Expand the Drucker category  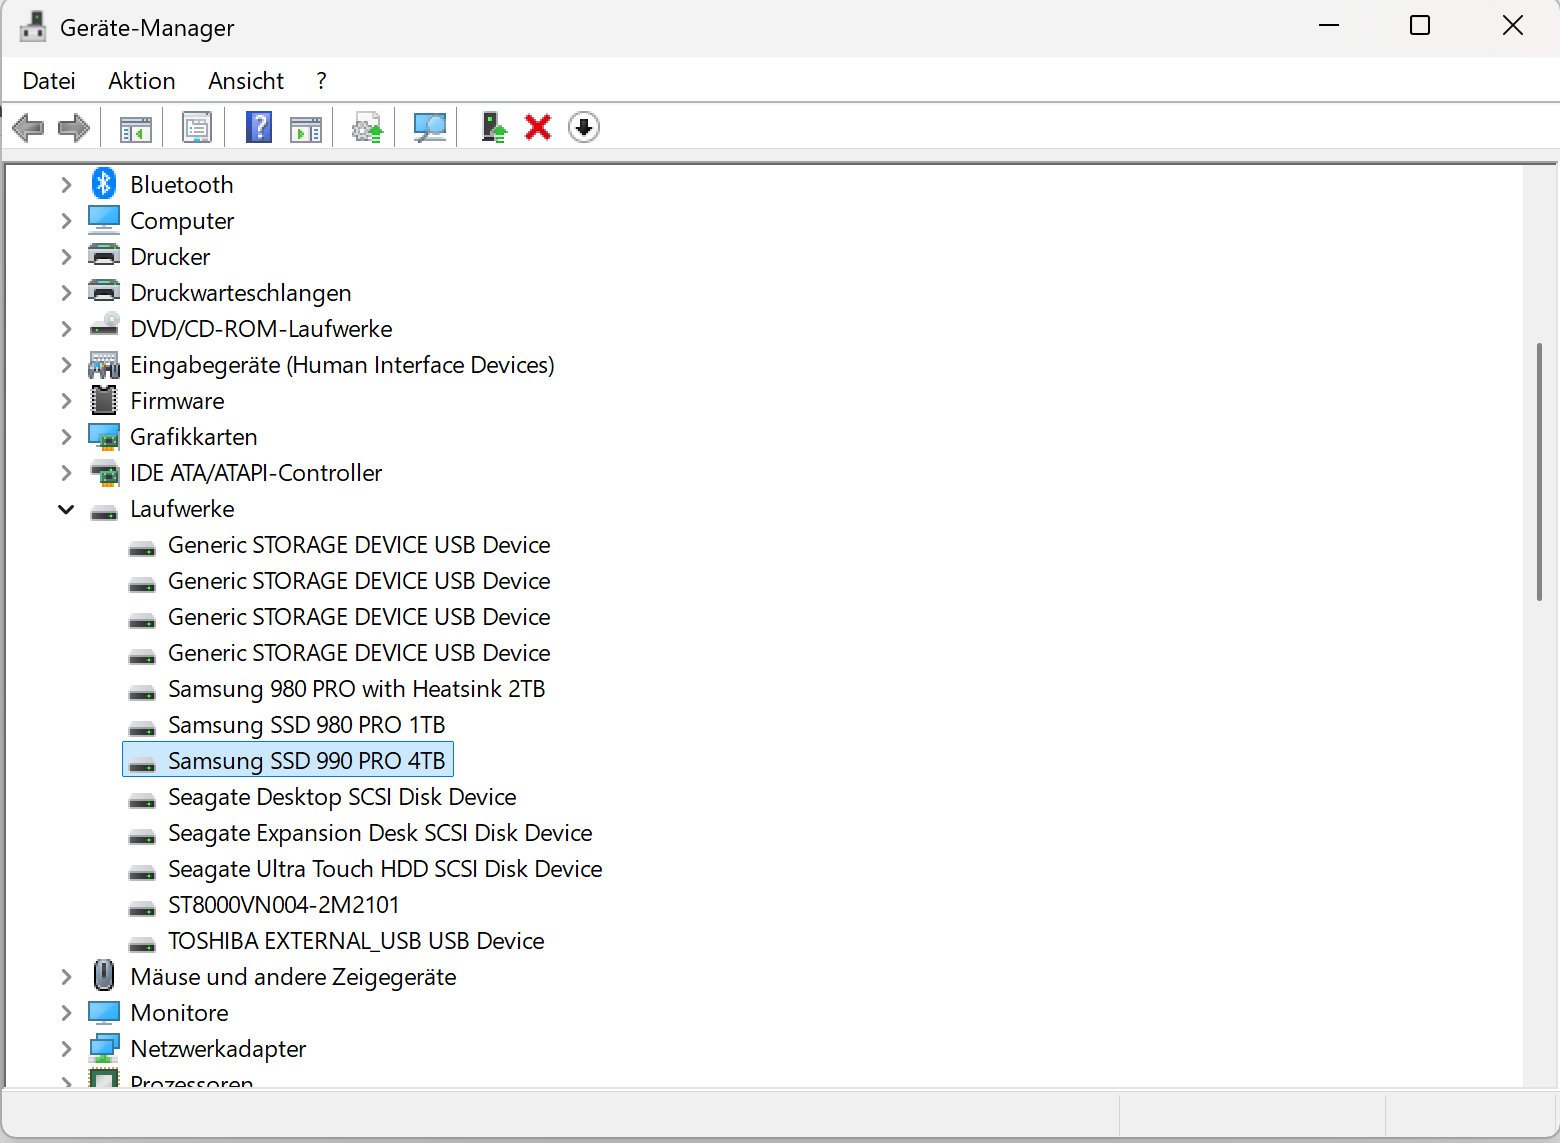click(x=66, y=257)
